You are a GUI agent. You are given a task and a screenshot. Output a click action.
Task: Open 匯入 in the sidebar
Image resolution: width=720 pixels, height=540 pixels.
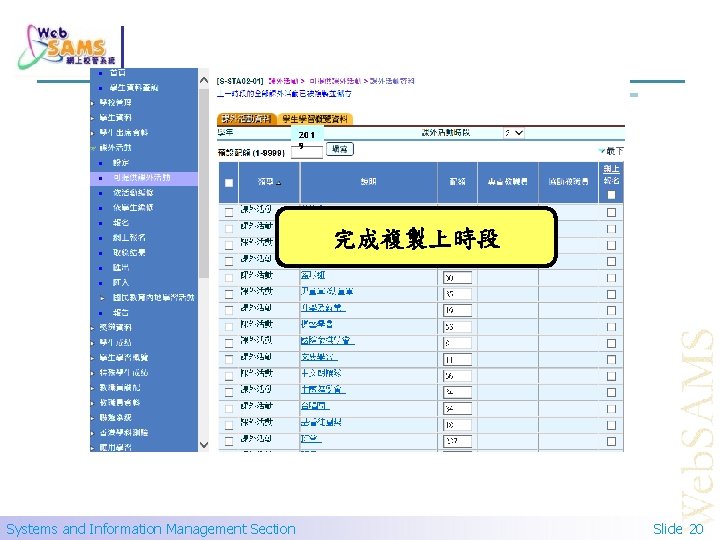[x=121, y=282]
